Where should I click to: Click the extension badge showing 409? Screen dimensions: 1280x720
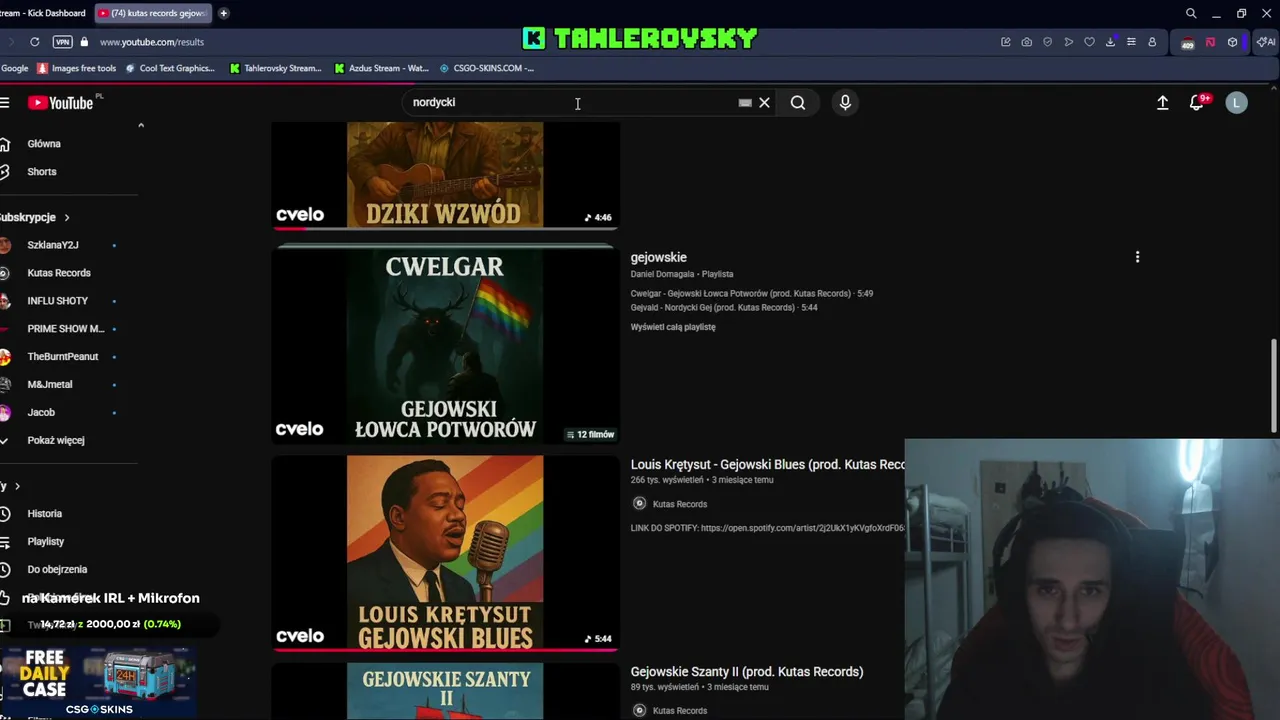pyautogui.click(x=1187, y=43)
